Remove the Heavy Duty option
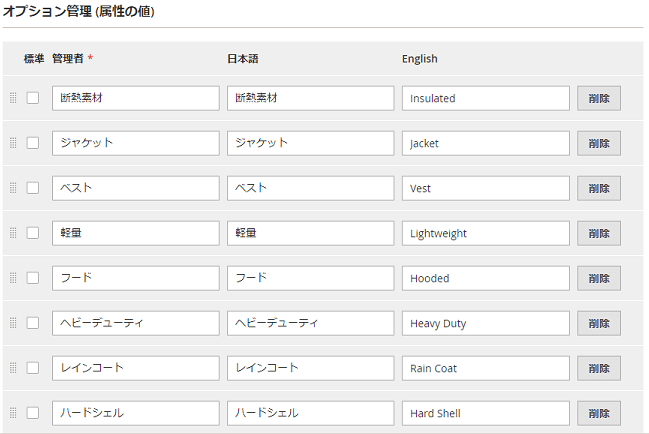This screenshot has height=434, width=649. point(598,323)
